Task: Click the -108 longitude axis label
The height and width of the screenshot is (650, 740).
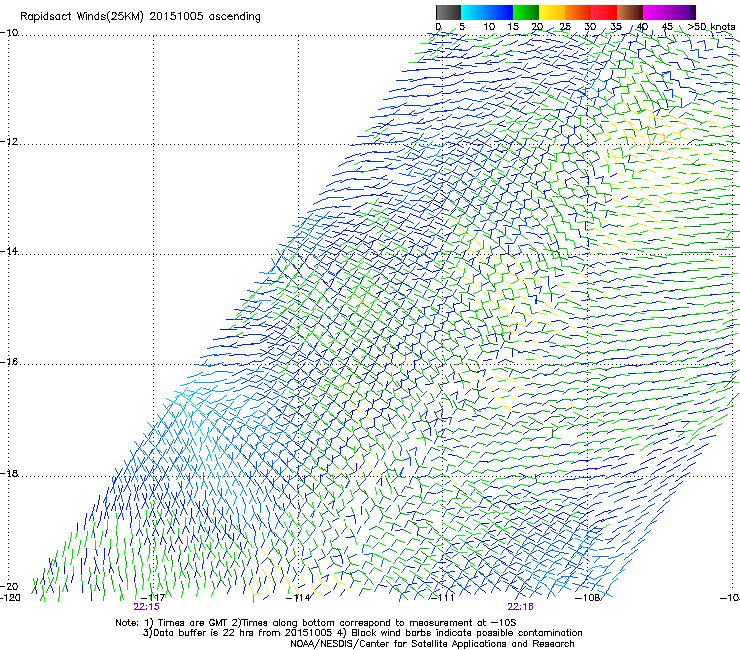Action: click(588, 598)
